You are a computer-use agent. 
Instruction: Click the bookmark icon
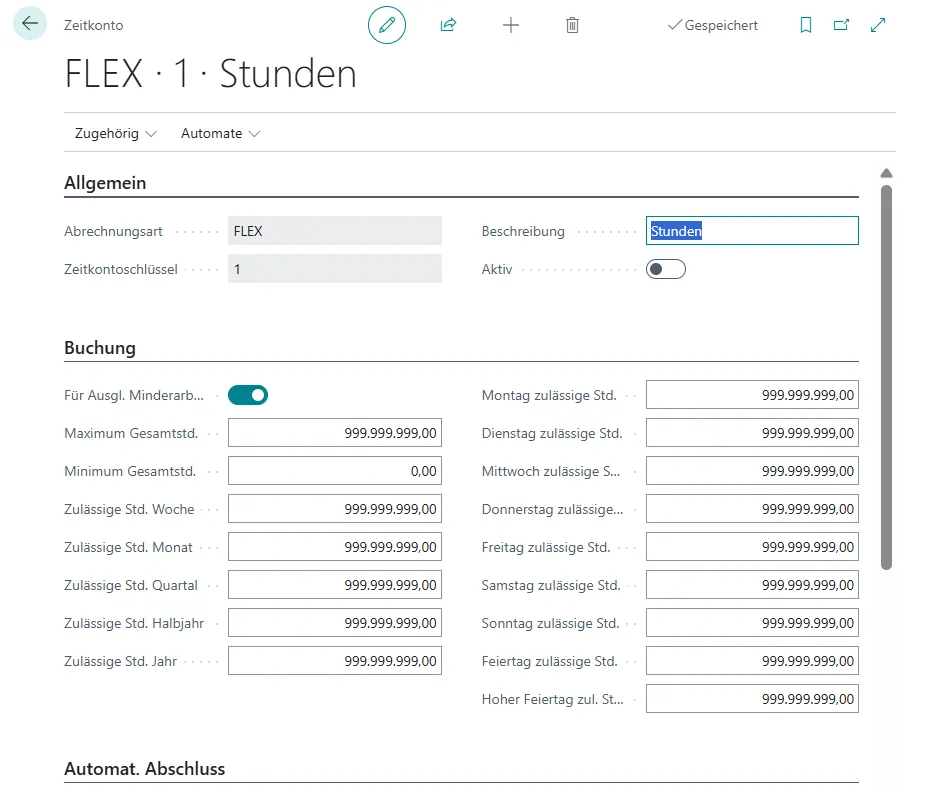pyautogui.click(x=806, y=25)
